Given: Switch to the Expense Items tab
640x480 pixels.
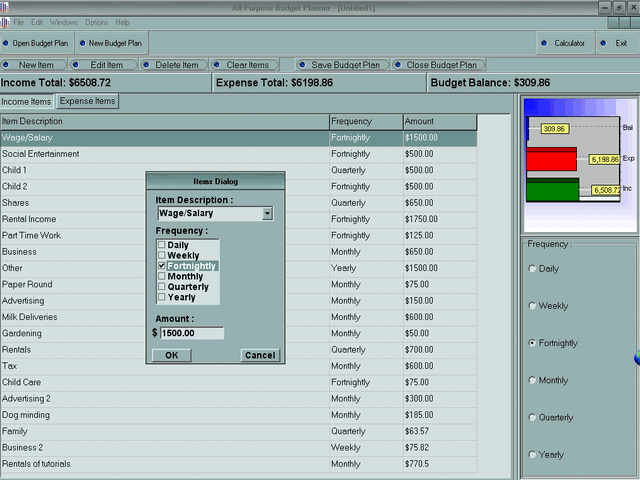Looking at the screenshot, I should (87, 101).
